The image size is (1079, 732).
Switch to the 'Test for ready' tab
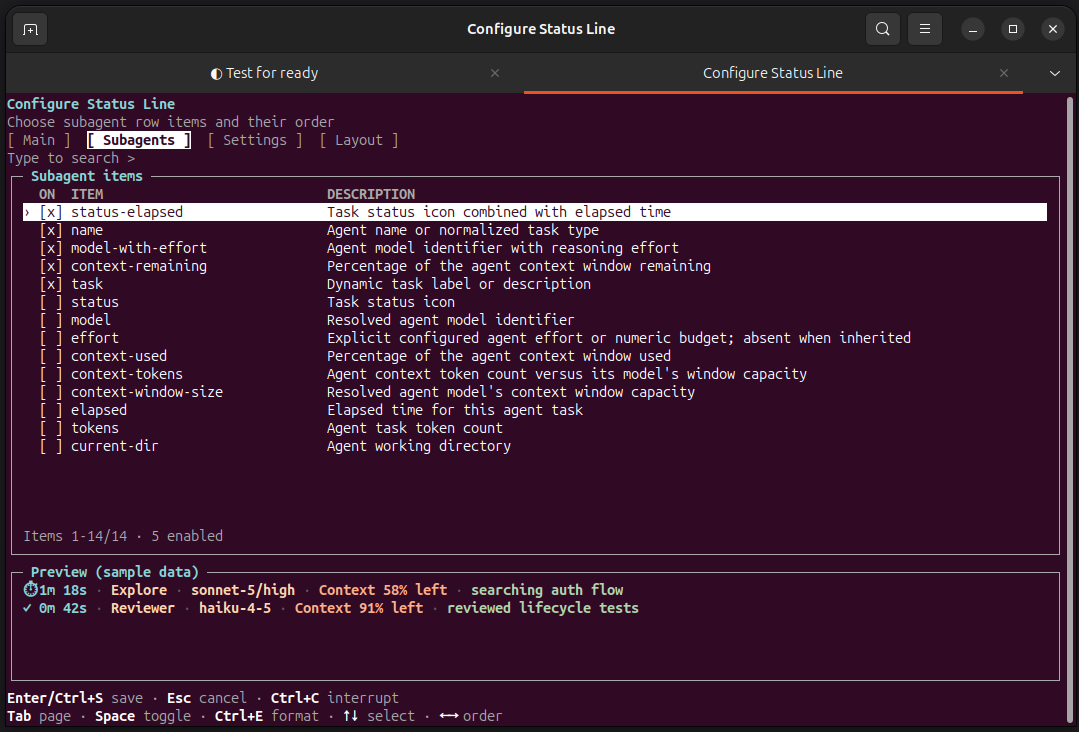[265, 73]
